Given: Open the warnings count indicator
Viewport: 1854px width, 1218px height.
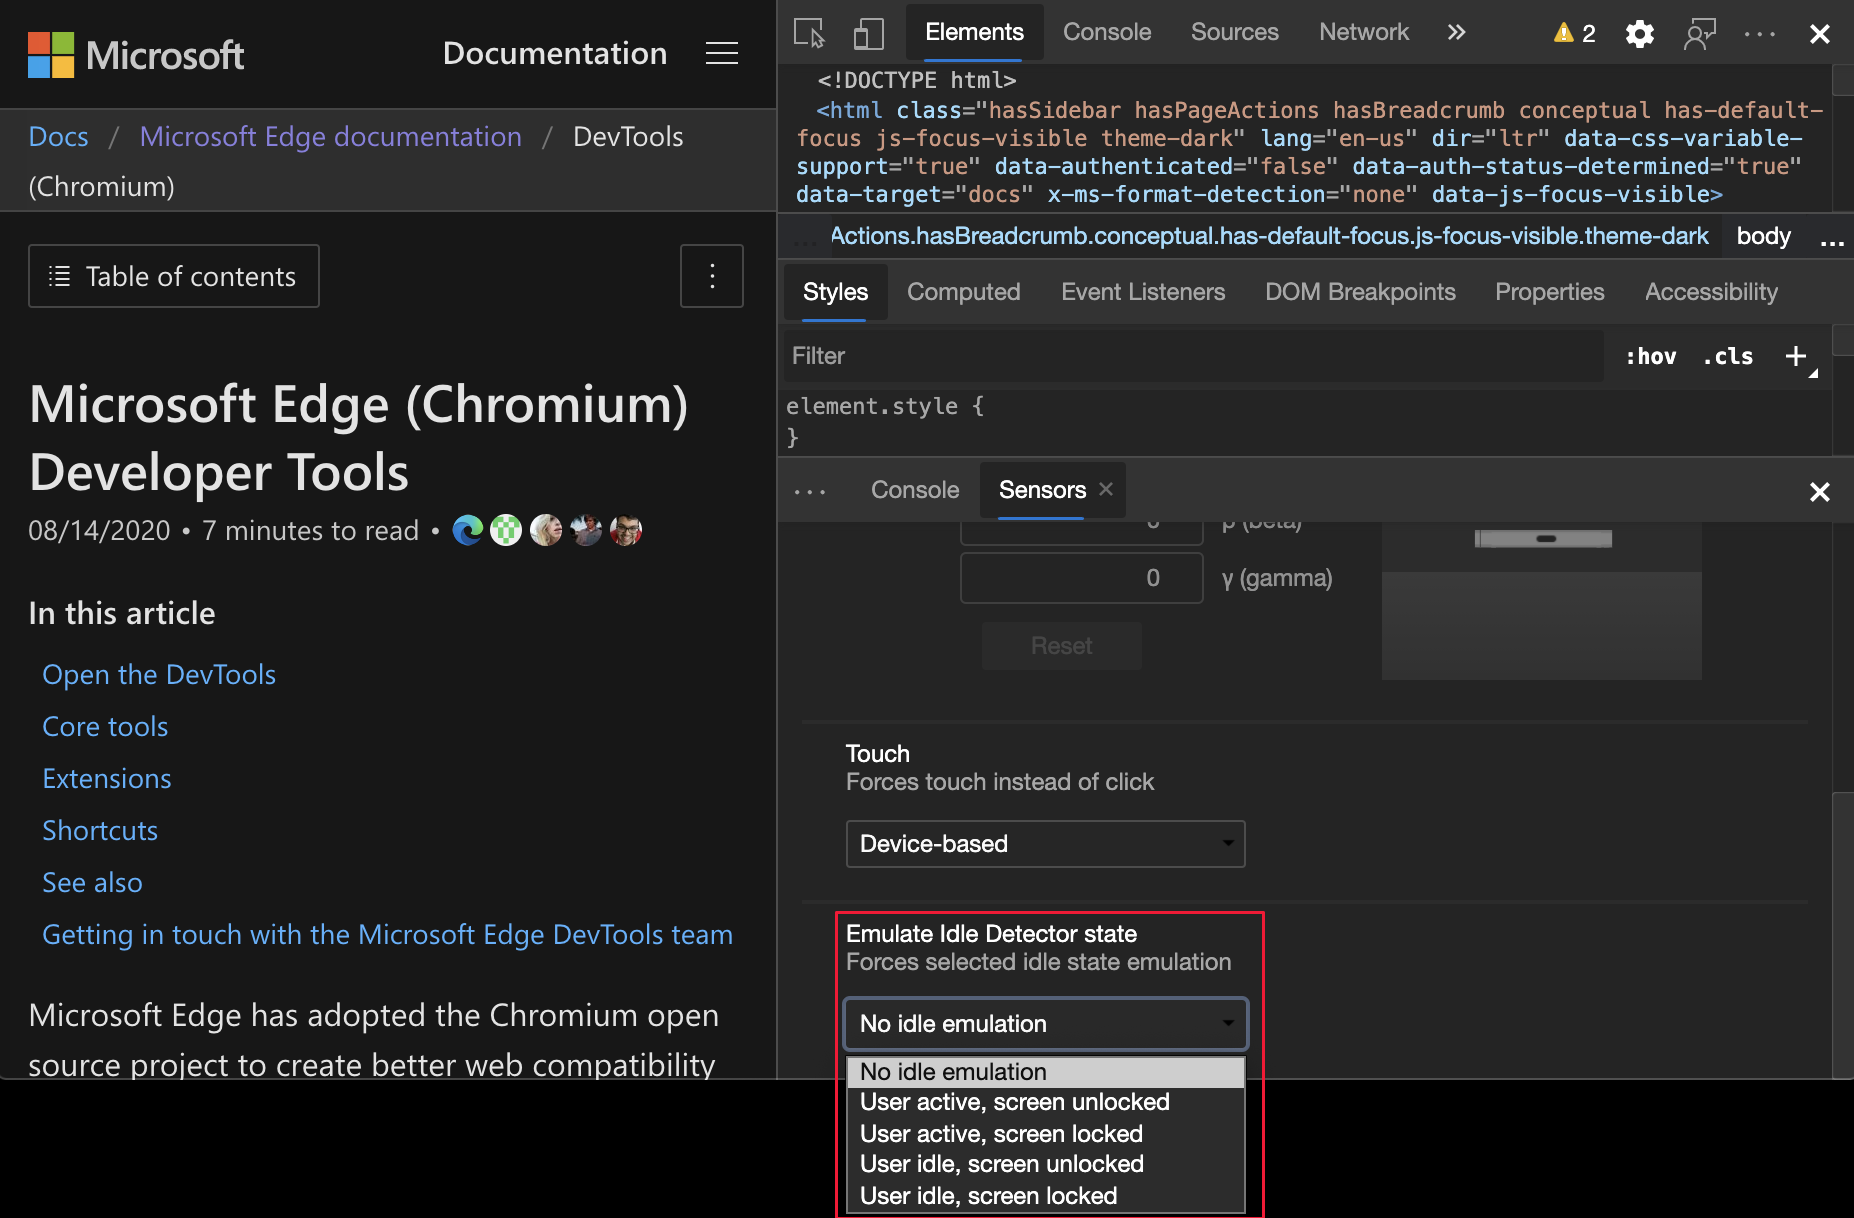Looking at the screenshot, I should pyautogui.click(x=1574, y=33).
